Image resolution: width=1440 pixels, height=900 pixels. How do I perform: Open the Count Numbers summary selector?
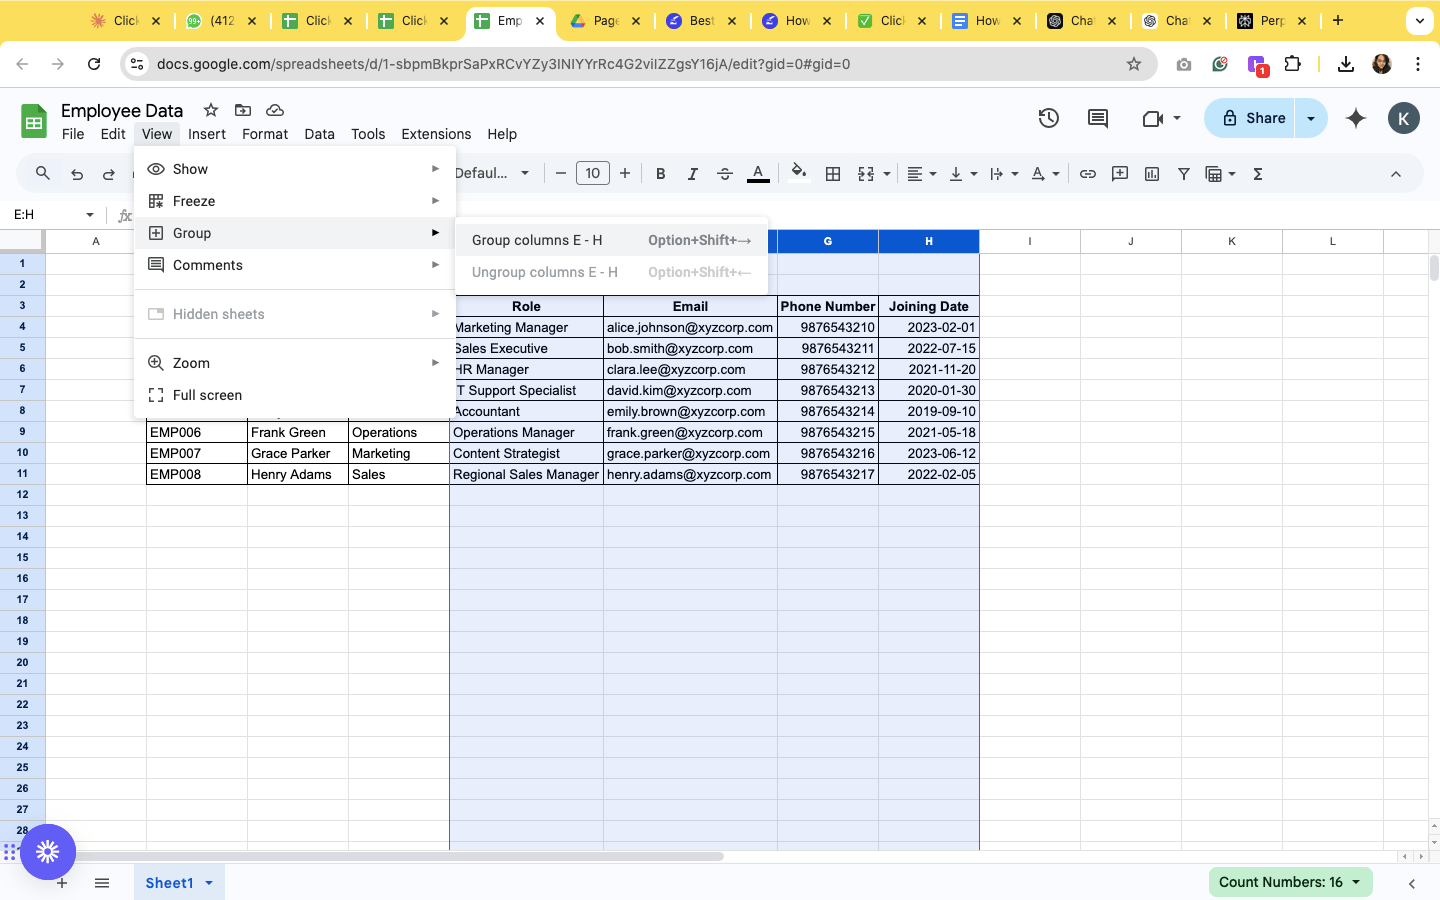pos(1290,882)
